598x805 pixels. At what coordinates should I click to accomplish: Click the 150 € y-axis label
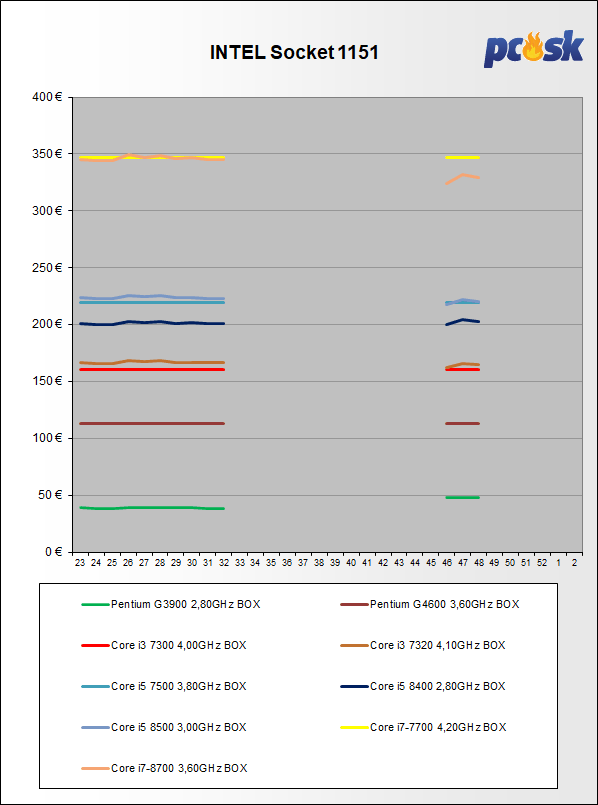(x=48, y=381)
